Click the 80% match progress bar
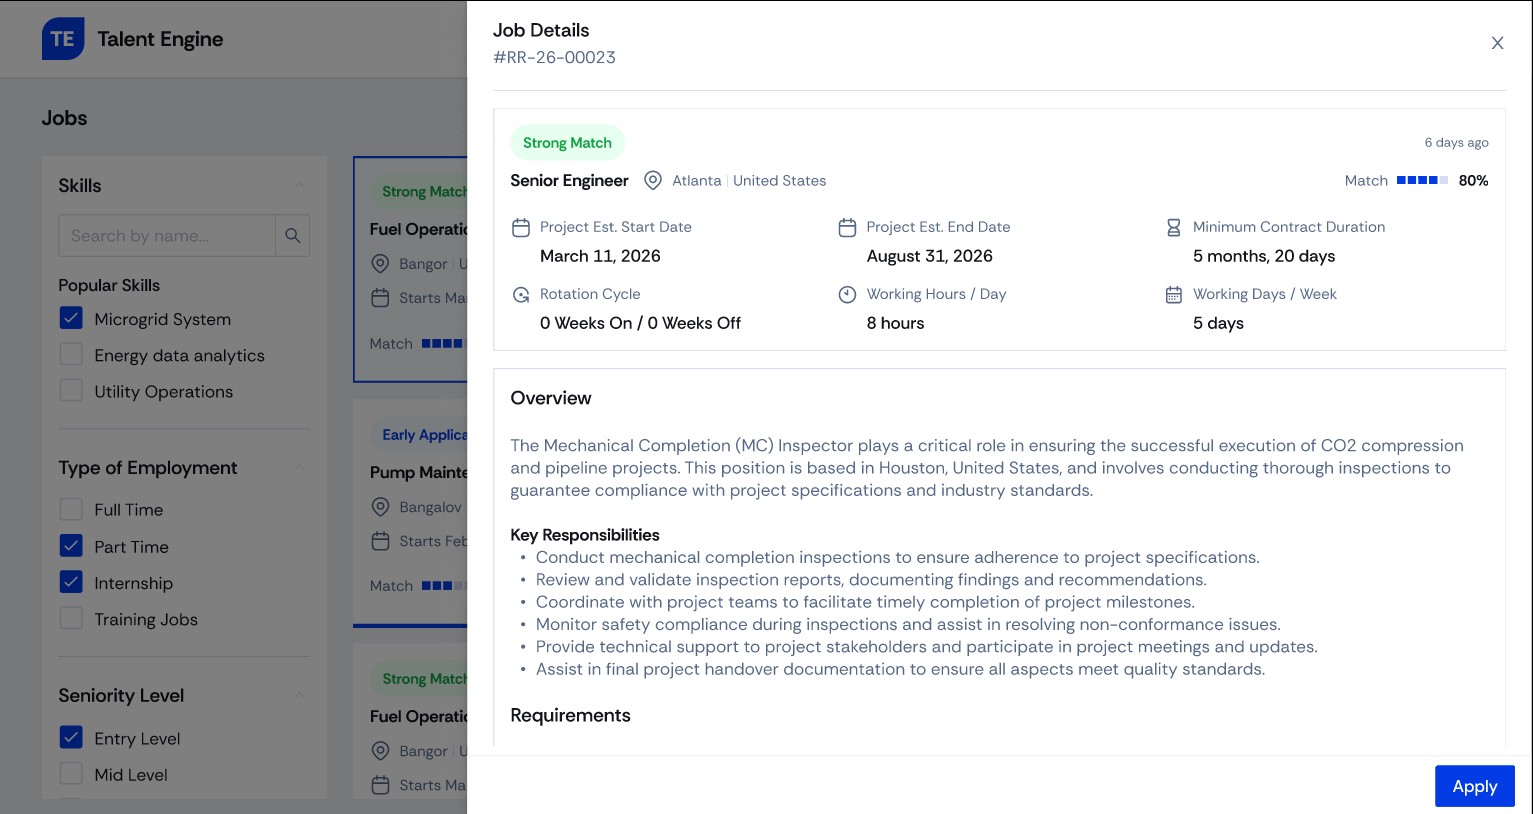This screenshot has height=814, width=1533. coord(1422,180)
